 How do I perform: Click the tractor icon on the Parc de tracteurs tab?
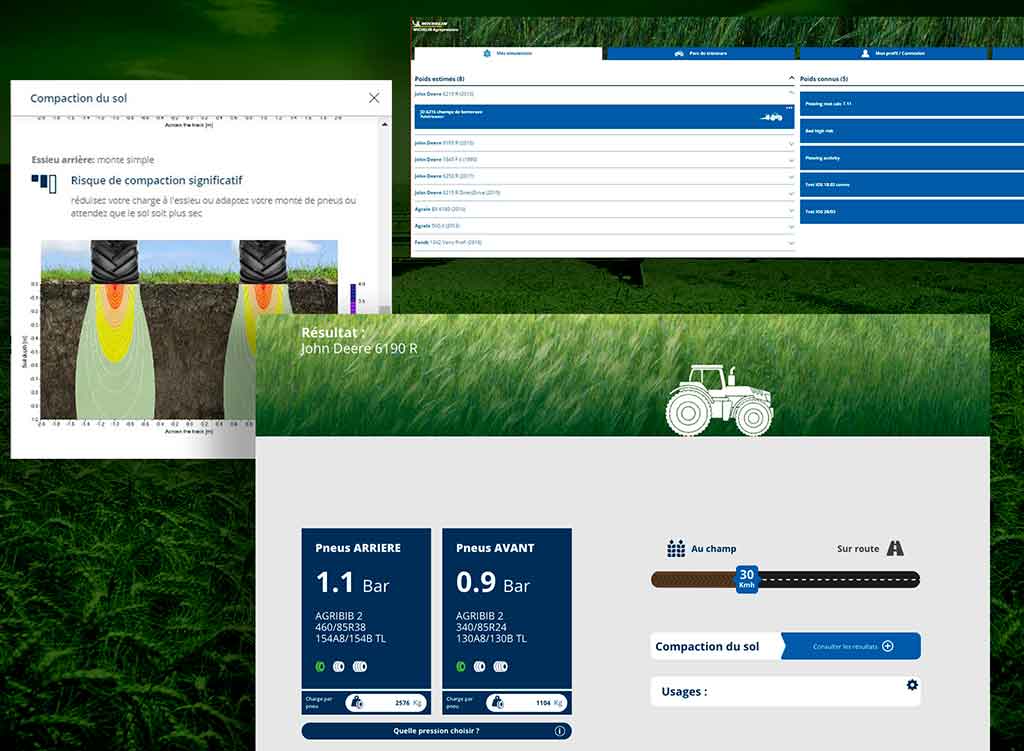[679, 54]
